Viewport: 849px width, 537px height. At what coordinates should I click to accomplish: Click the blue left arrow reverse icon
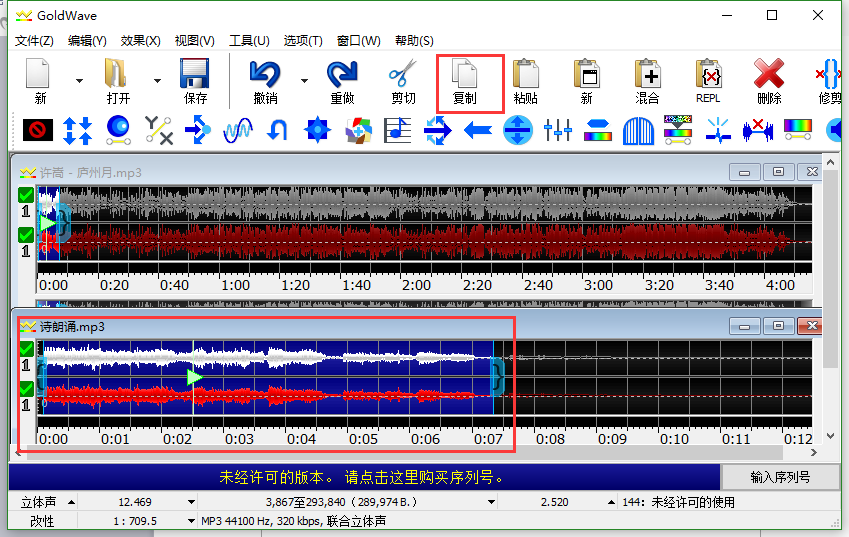point(478,130)
